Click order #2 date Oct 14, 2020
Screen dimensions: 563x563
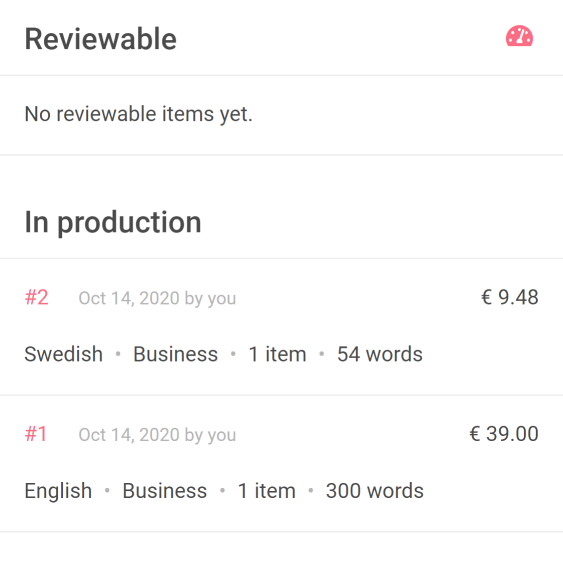(129, 298)
